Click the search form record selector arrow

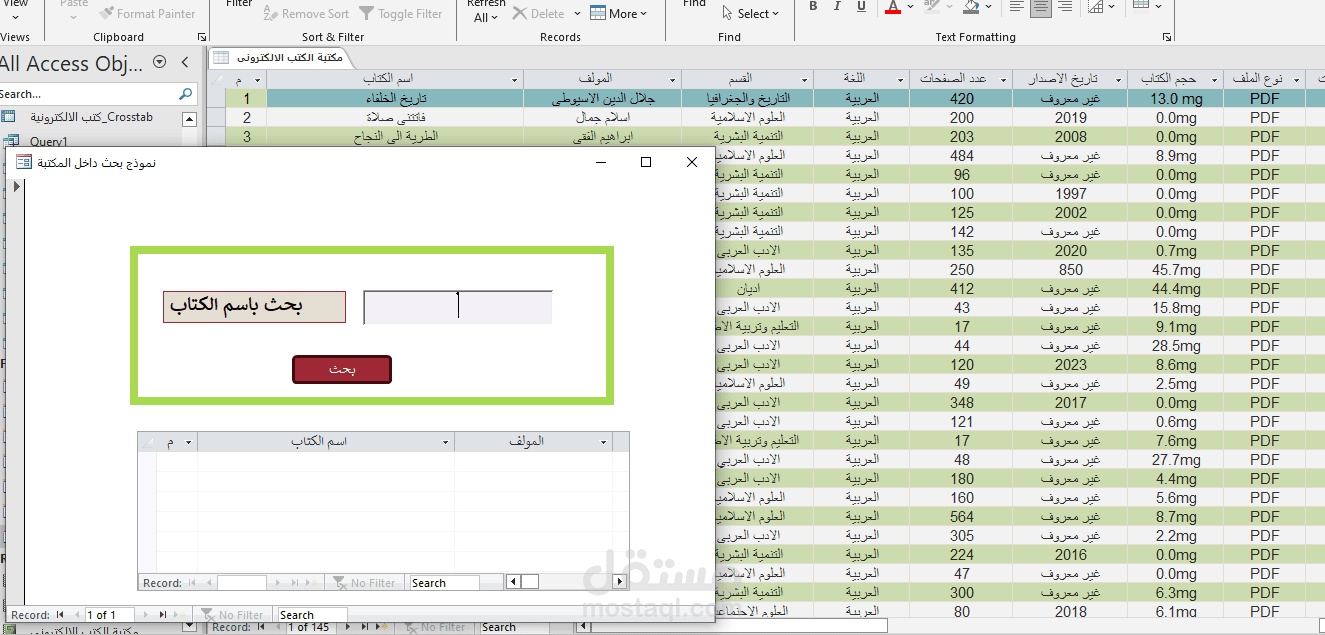click(x=15, y=186)
